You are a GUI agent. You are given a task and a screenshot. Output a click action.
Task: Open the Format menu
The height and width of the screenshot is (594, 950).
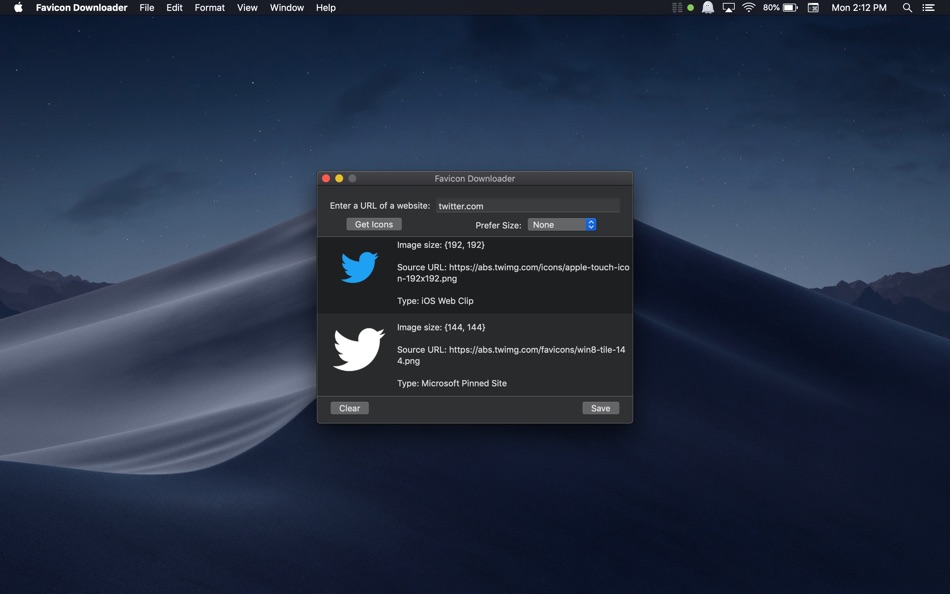tap(210, 7)
